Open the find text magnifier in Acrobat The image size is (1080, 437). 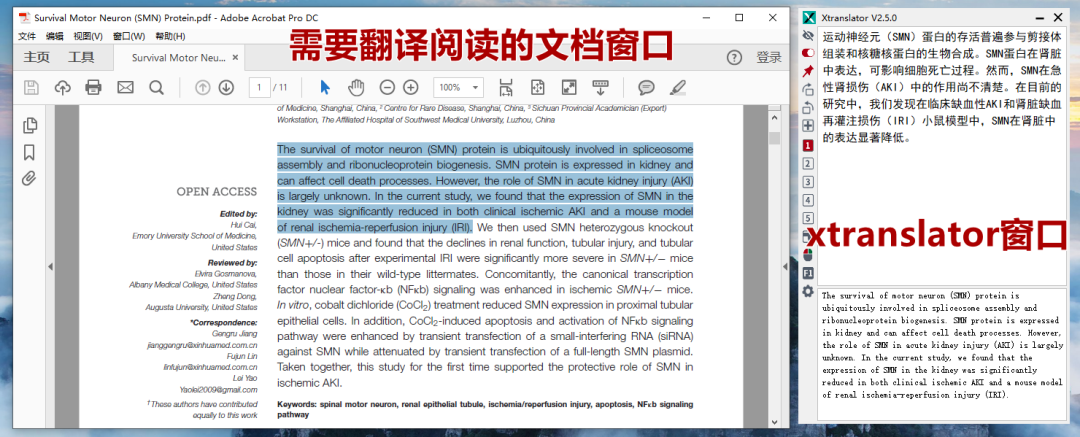156,88
